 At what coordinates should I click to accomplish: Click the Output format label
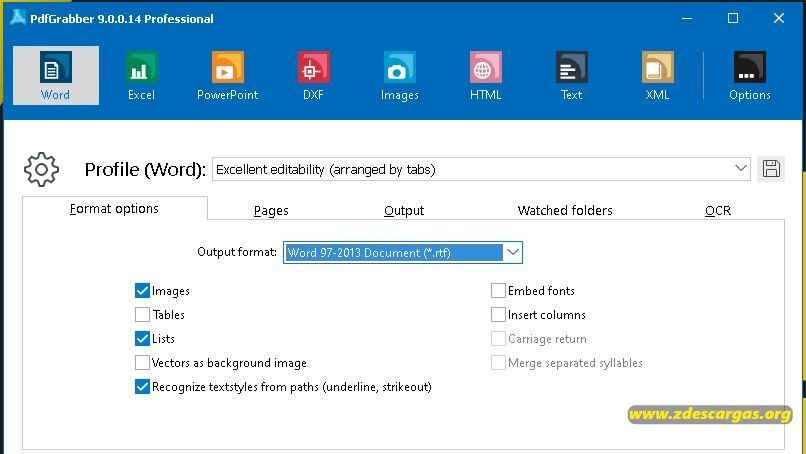pyautogui.click(x=237, y=252)
